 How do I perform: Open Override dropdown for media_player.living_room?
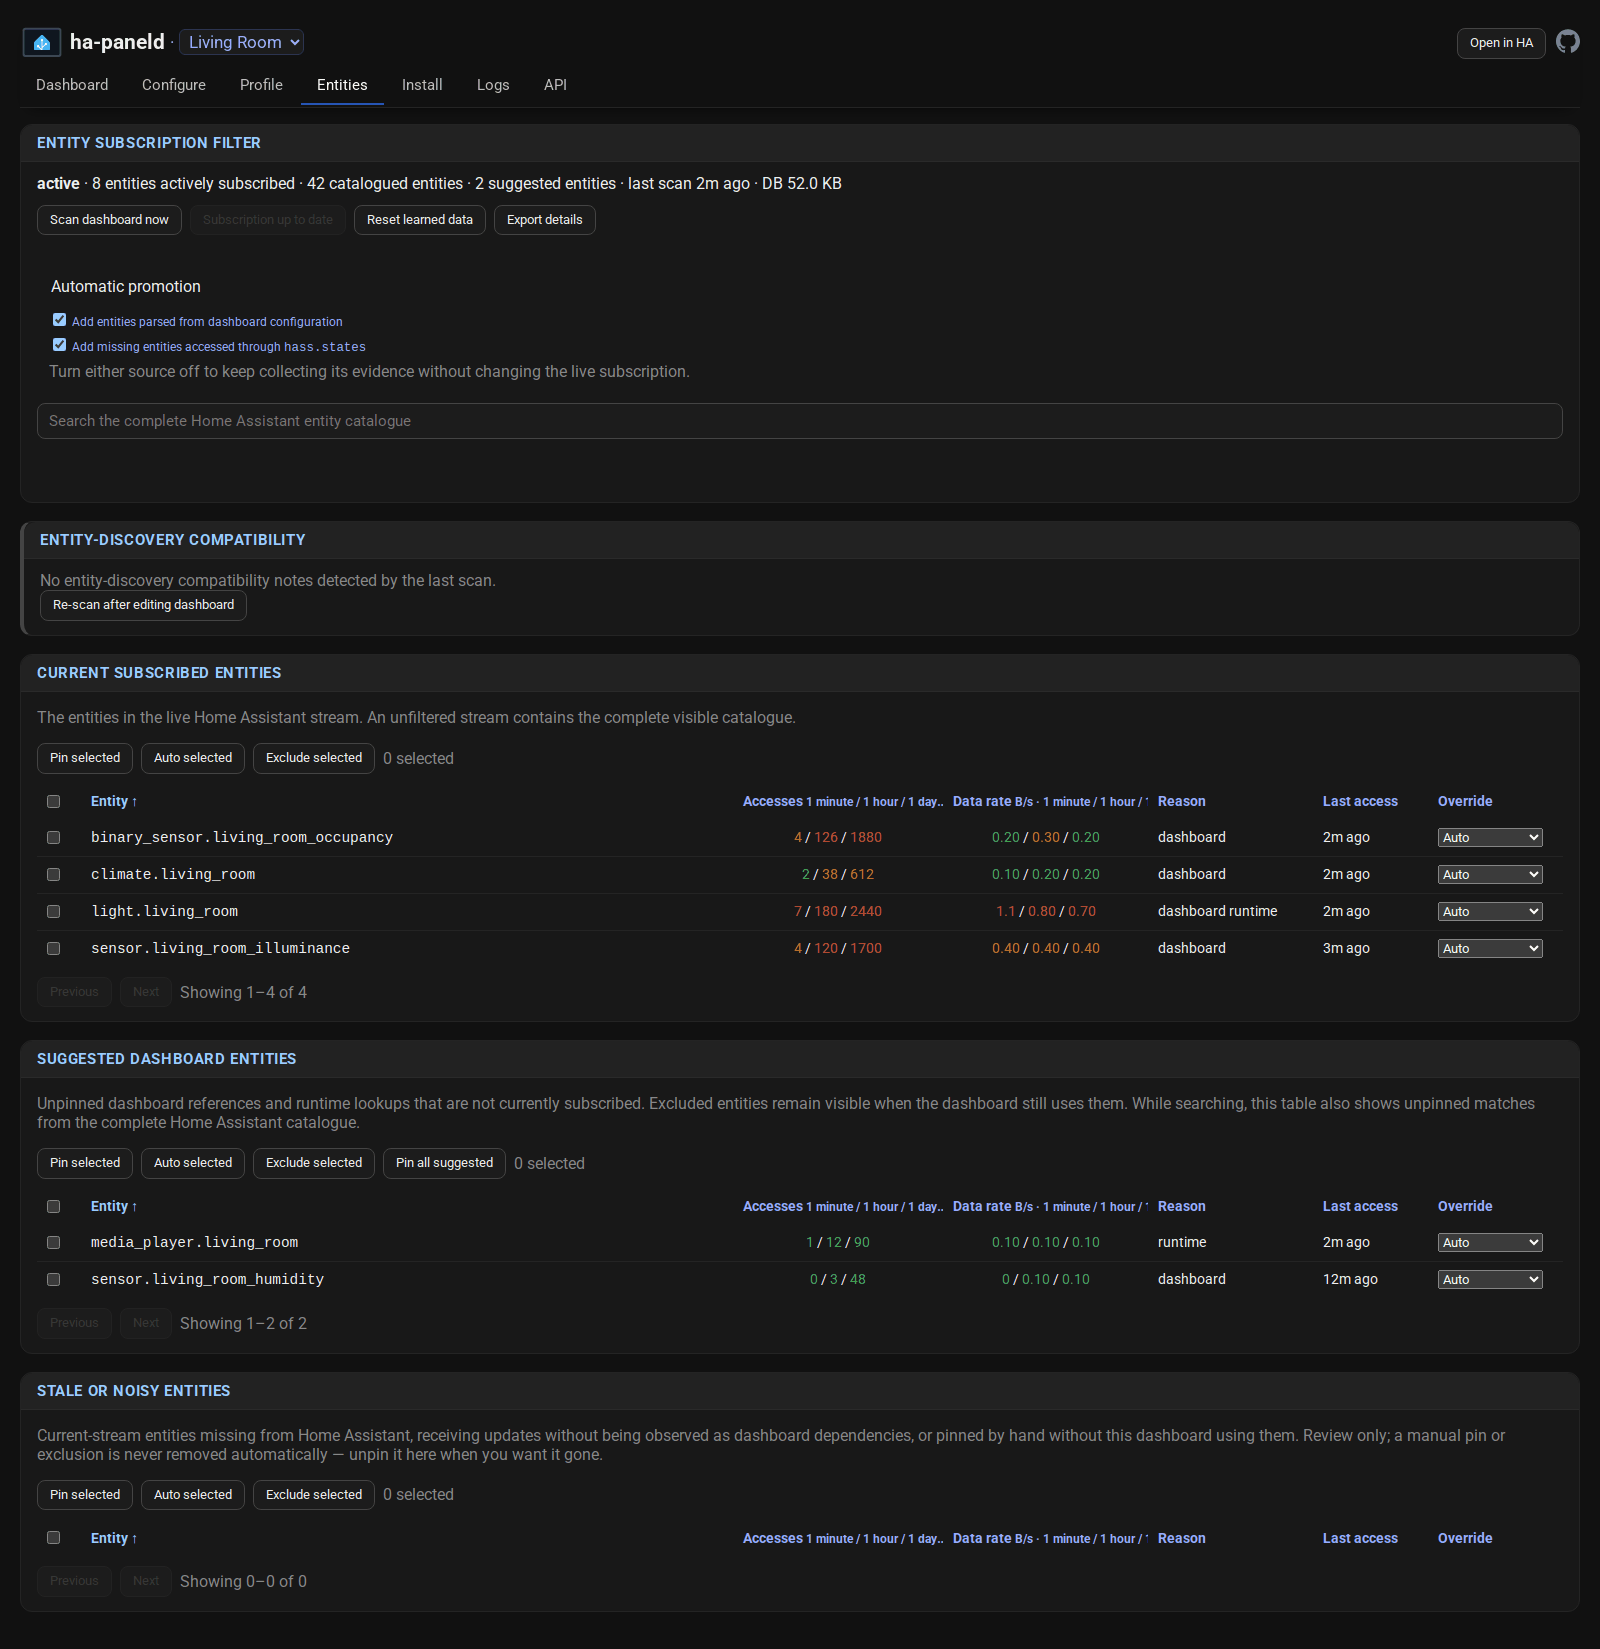pyautogui.click(x=1490, y=1243)
